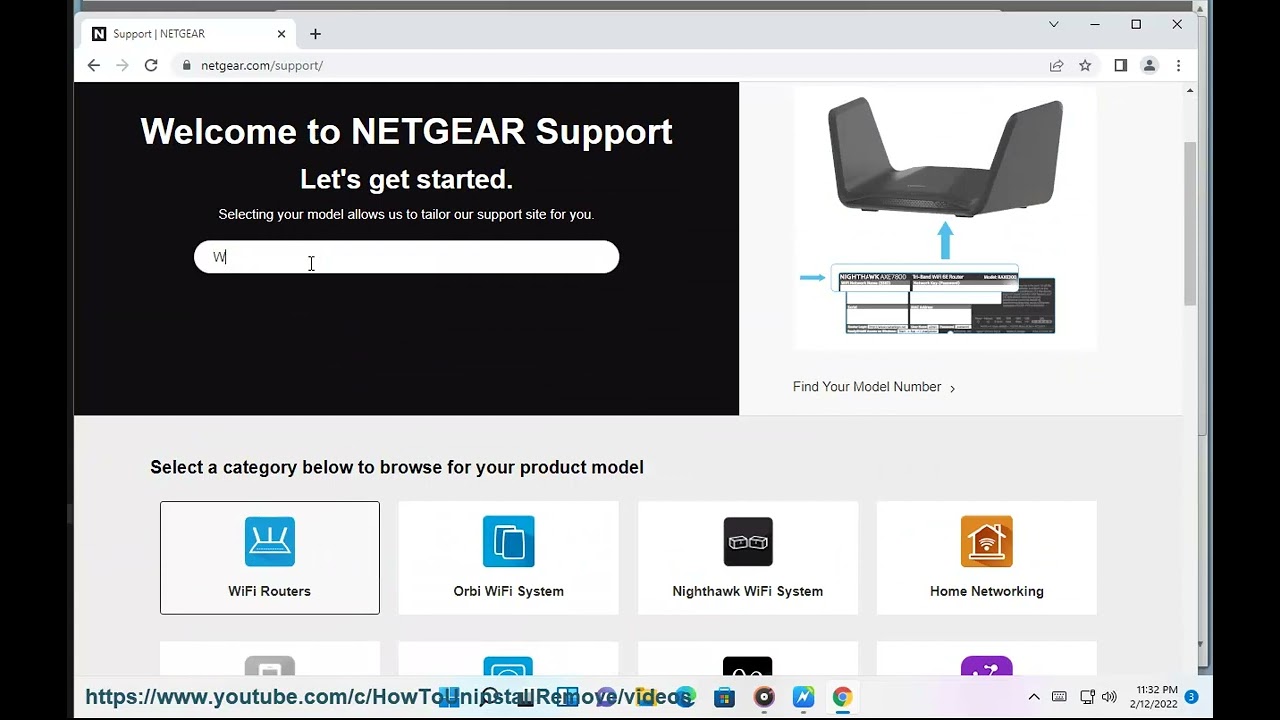Screen dimensions: 1280x720
Task: Click the 'Let's get started.' subheading
Action: pos(406,179)
